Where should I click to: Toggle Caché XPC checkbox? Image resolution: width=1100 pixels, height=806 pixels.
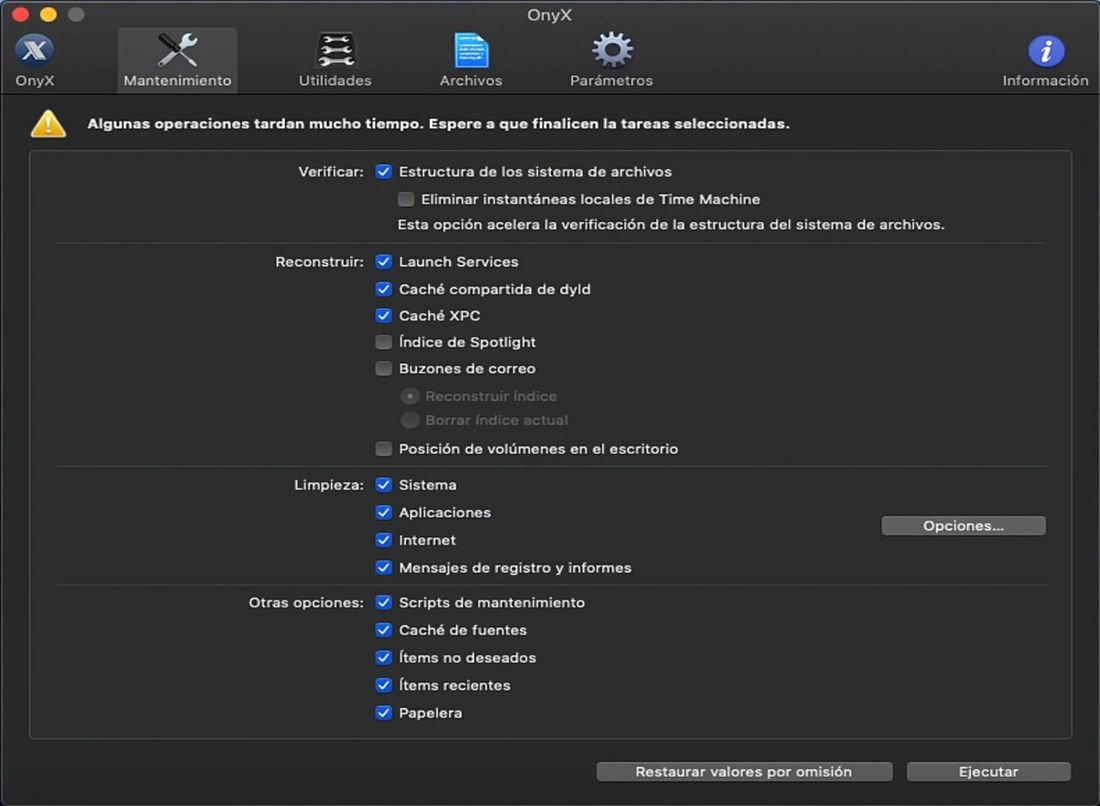(384, 316)
